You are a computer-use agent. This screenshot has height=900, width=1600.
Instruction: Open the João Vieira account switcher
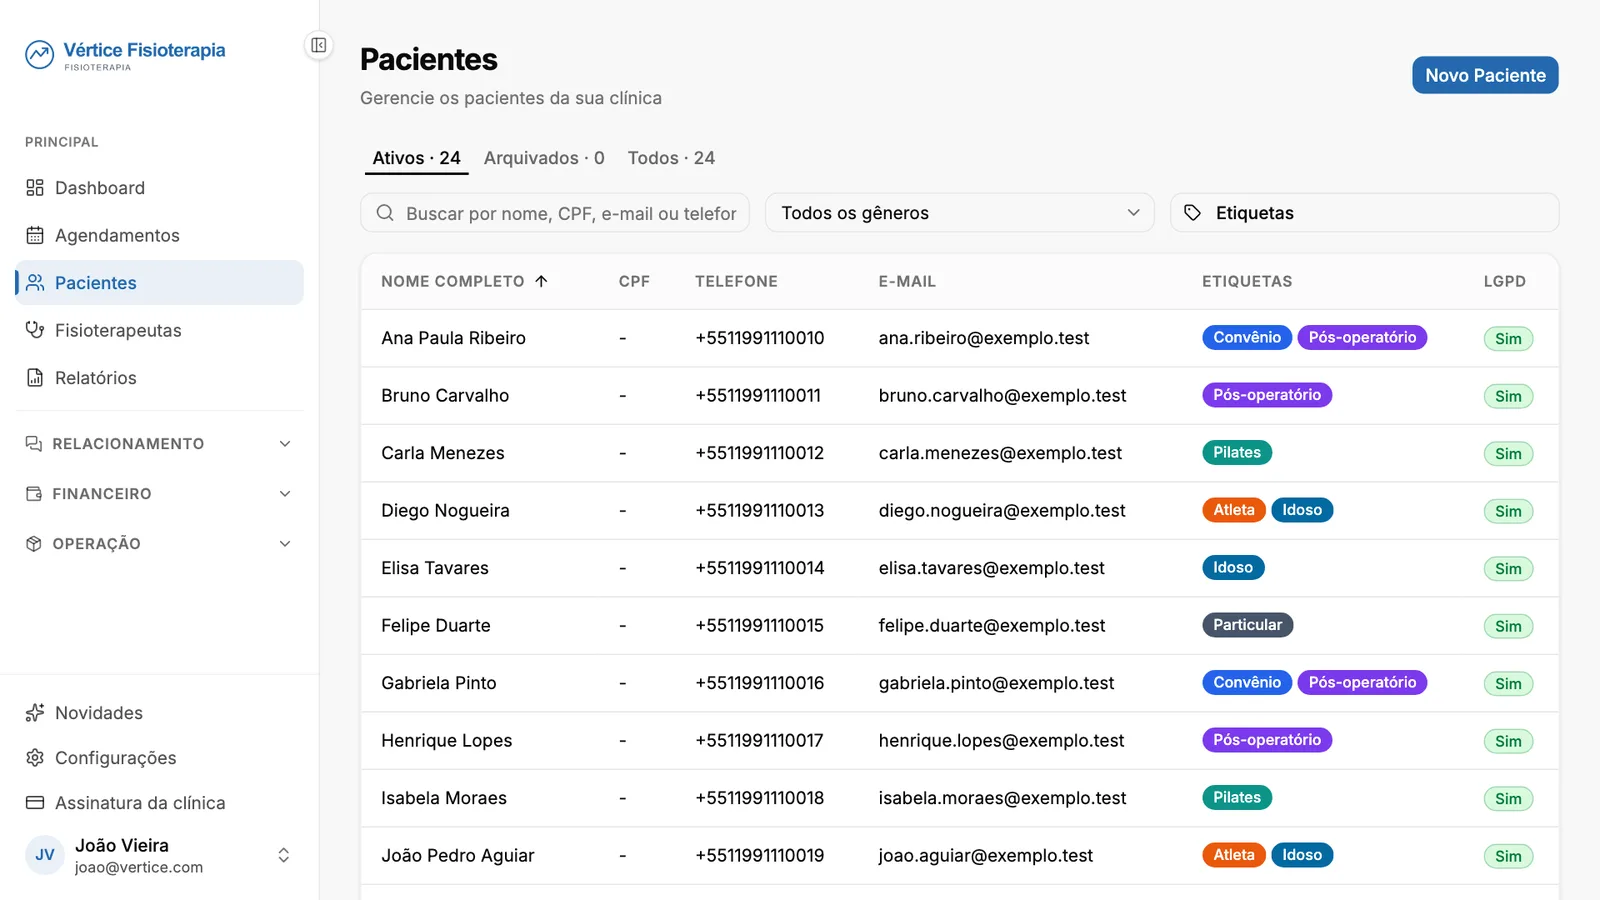160,856
